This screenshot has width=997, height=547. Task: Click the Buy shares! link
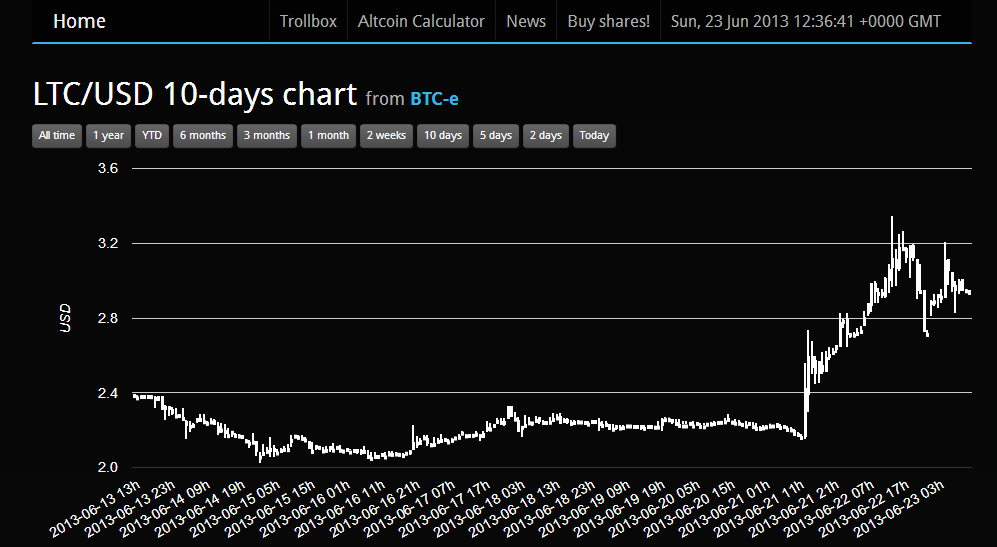[x=608, y=21]
